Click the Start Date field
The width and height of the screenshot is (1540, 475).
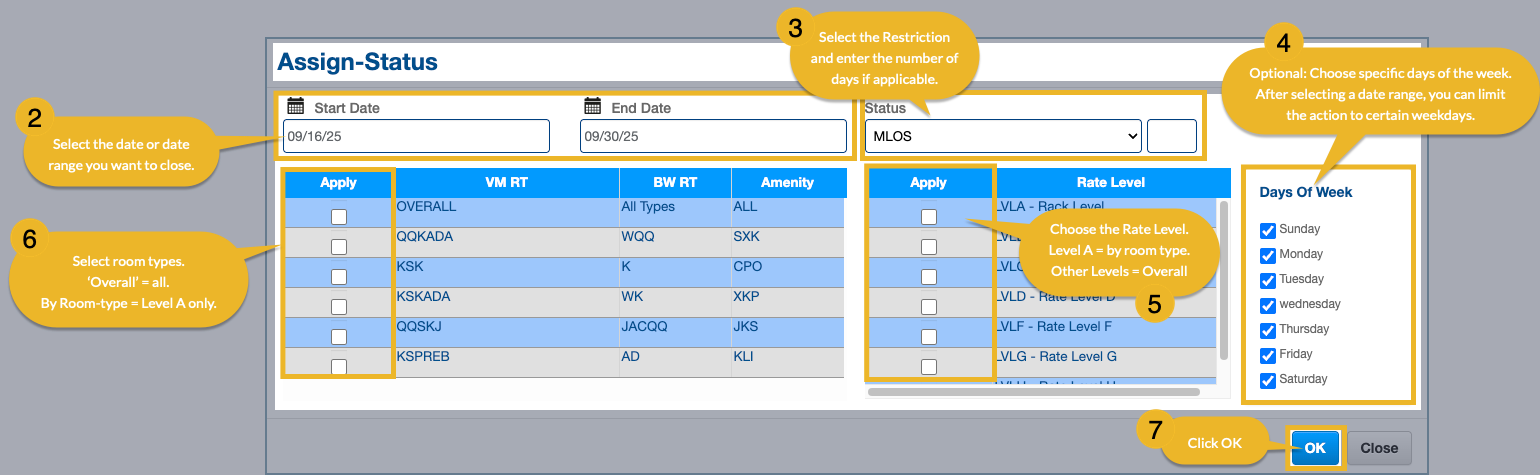(x=416, y=136)
